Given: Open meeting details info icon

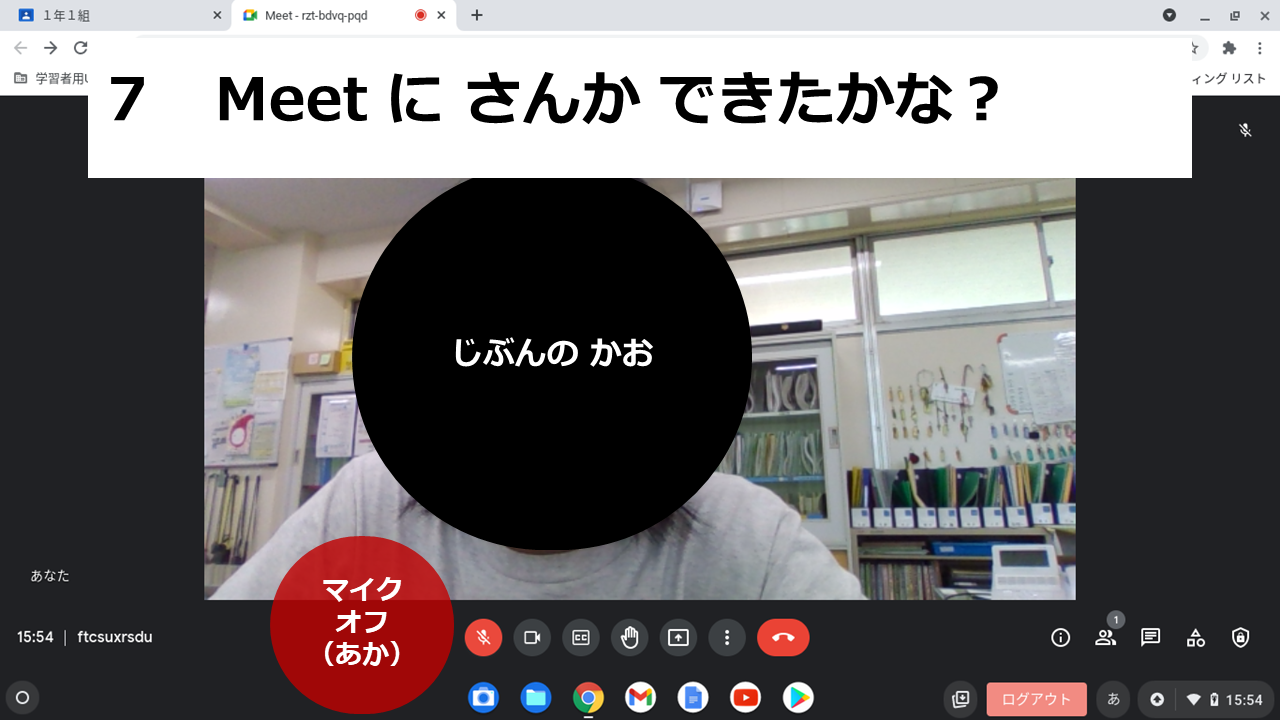Looking at the screenshot, I should (x=1061, y=637).
